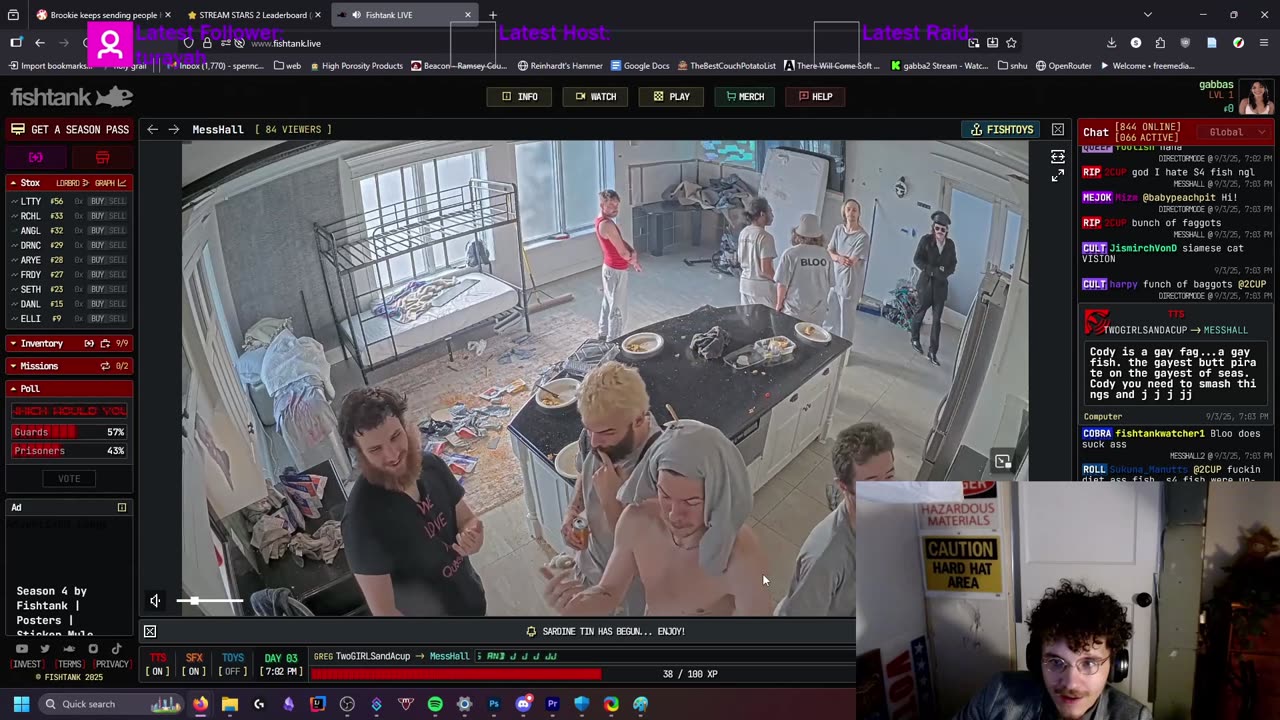The image size is (1280, 720).
Task: Mute the stream with the speaker icon
Action: pyautogui.click(x=155, y=601)
